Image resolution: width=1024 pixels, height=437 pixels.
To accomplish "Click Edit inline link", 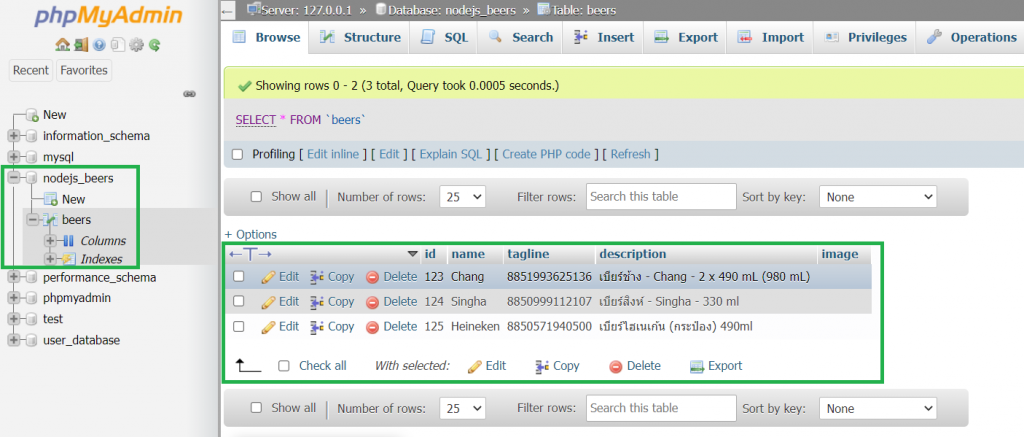I will (x=333, y=155).
